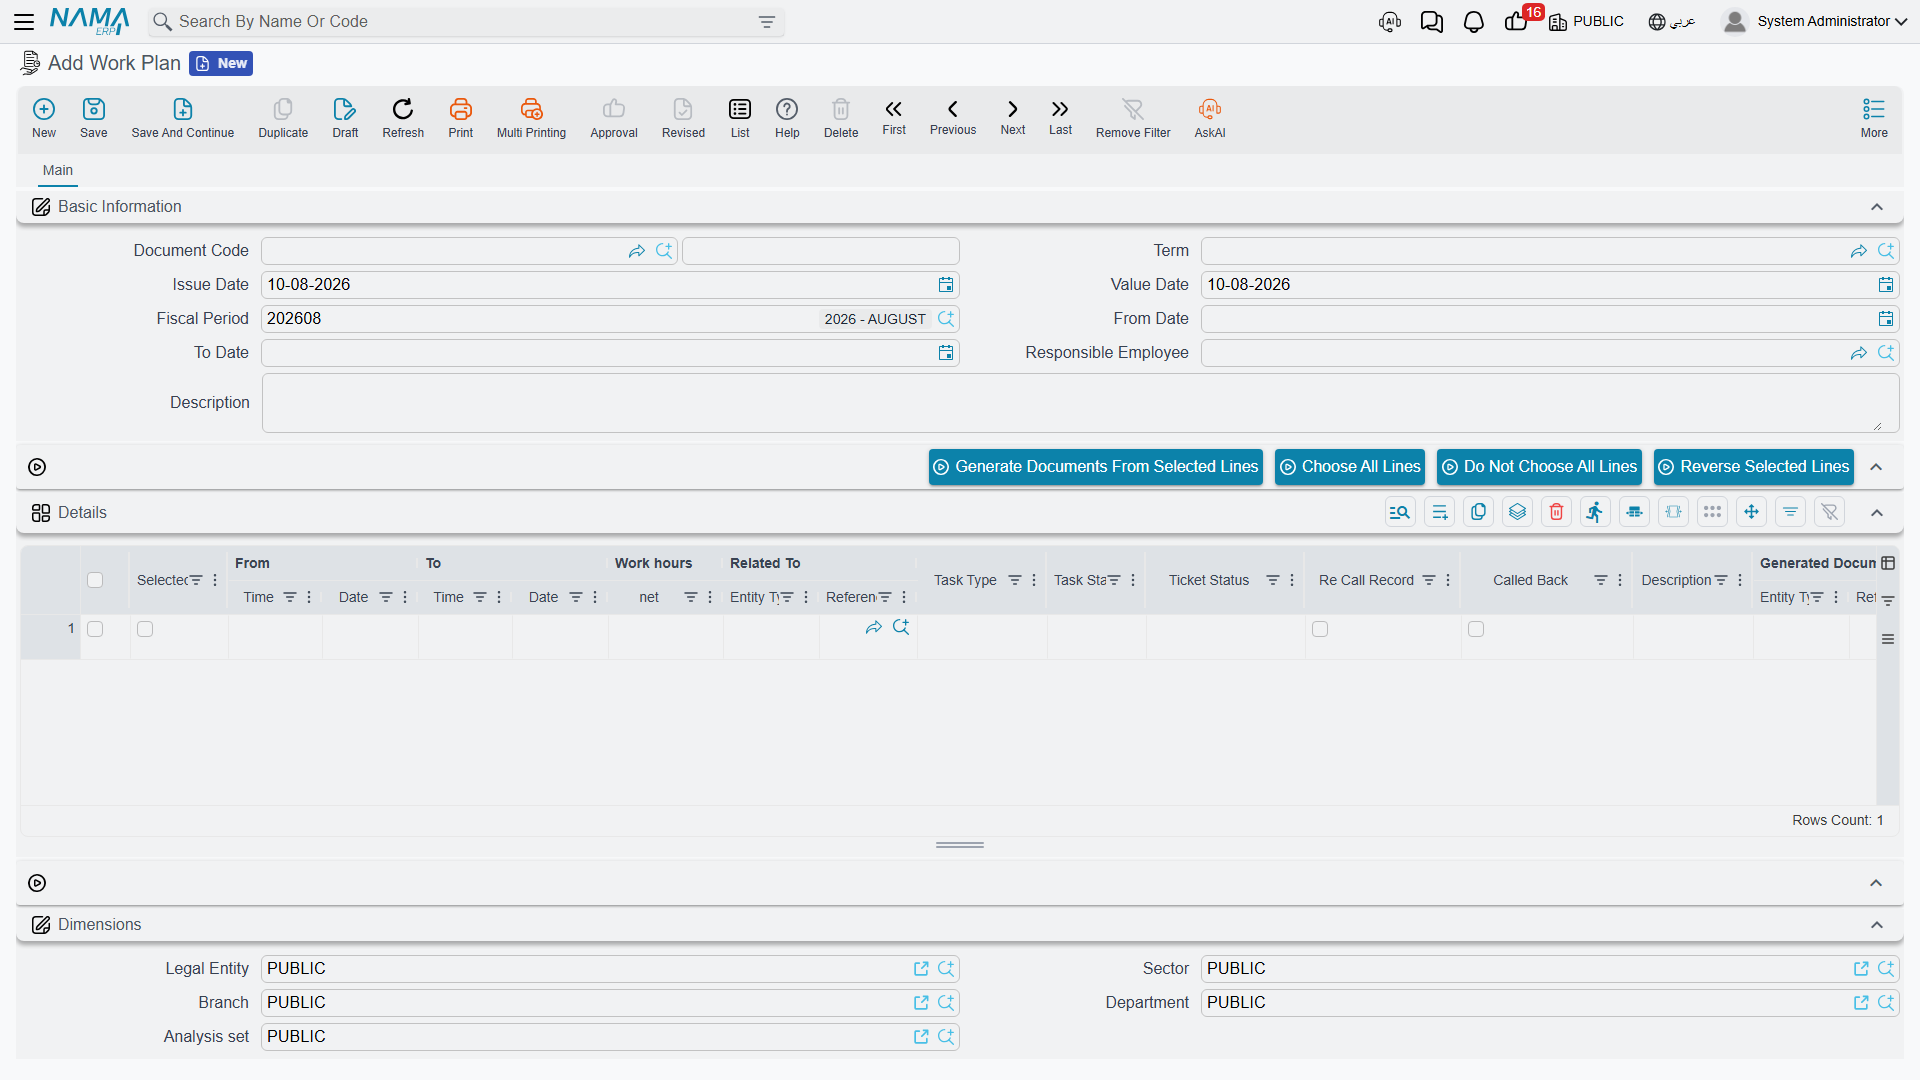The height and width of the screenshot is (1080, 1920).
Task: Save the work plan
Action: tap(94, 117)
